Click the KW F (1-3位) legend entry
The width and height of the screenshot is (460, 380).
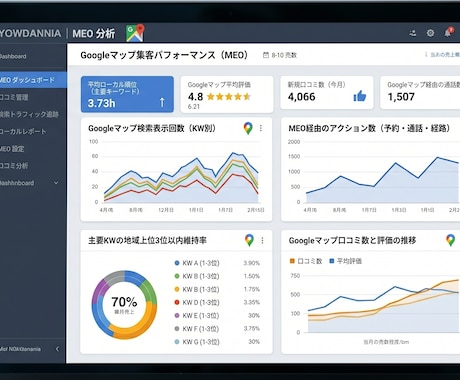coord(197,329)
